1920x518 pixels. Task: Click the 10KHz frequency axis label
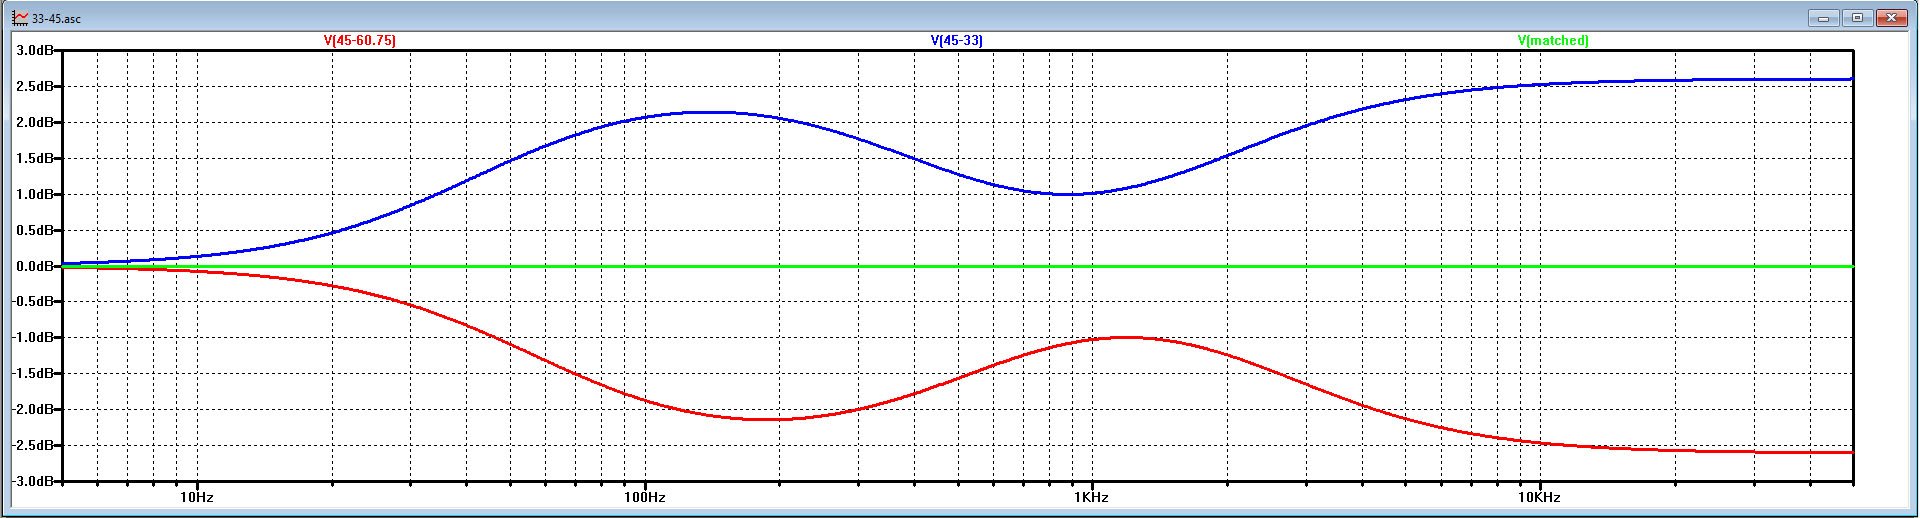point(1539,497)
